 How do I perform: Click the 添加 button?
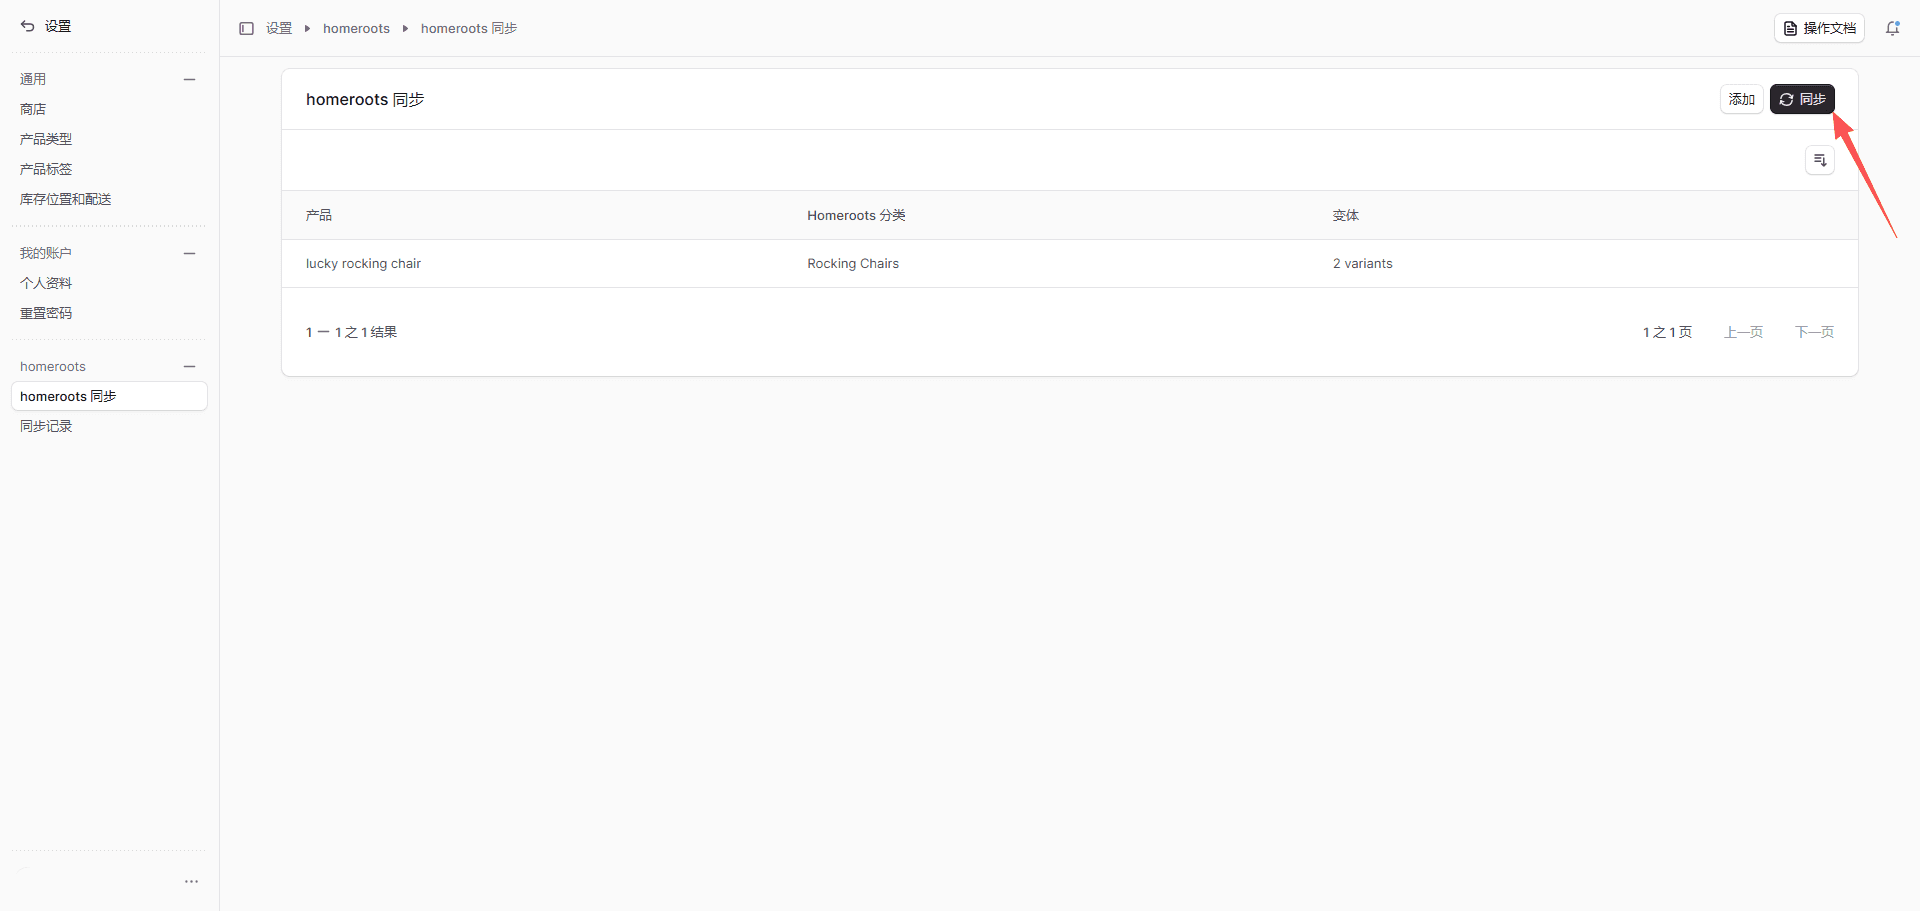[x=1741, y=99]
